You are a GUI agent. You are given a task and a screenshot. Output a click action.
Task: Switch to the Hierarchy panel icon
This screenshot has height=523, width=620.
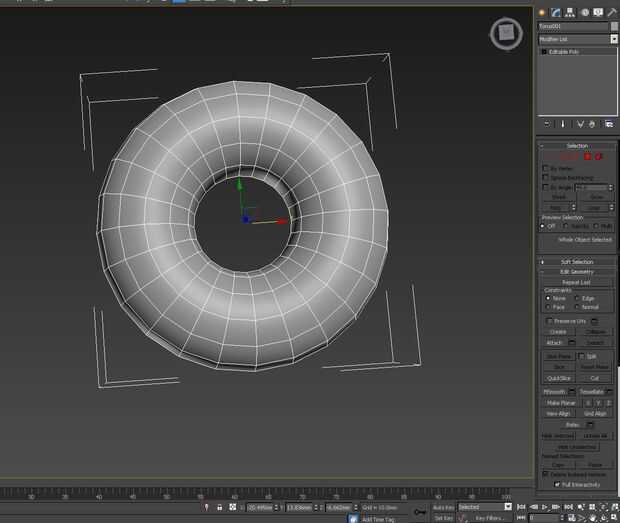pyautogui.click(x=569, y=12)
